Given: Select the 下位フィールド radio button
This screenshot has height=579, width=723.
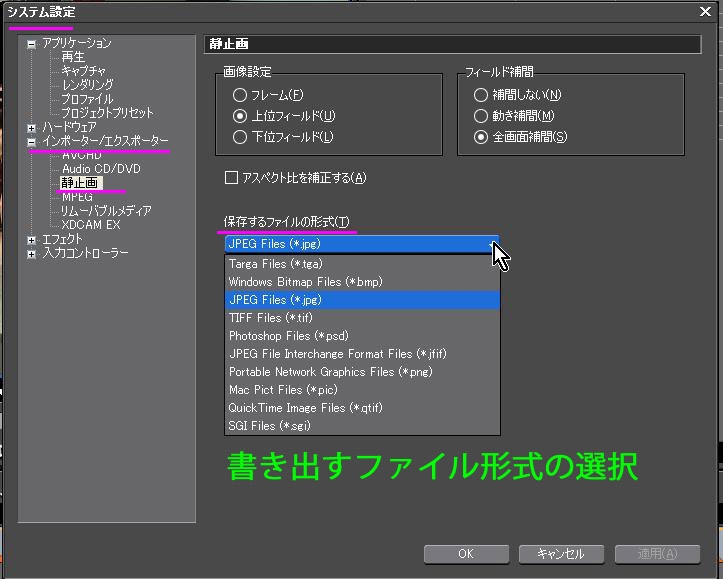Looking at the screenshot, I should click(x=239, y=136).
